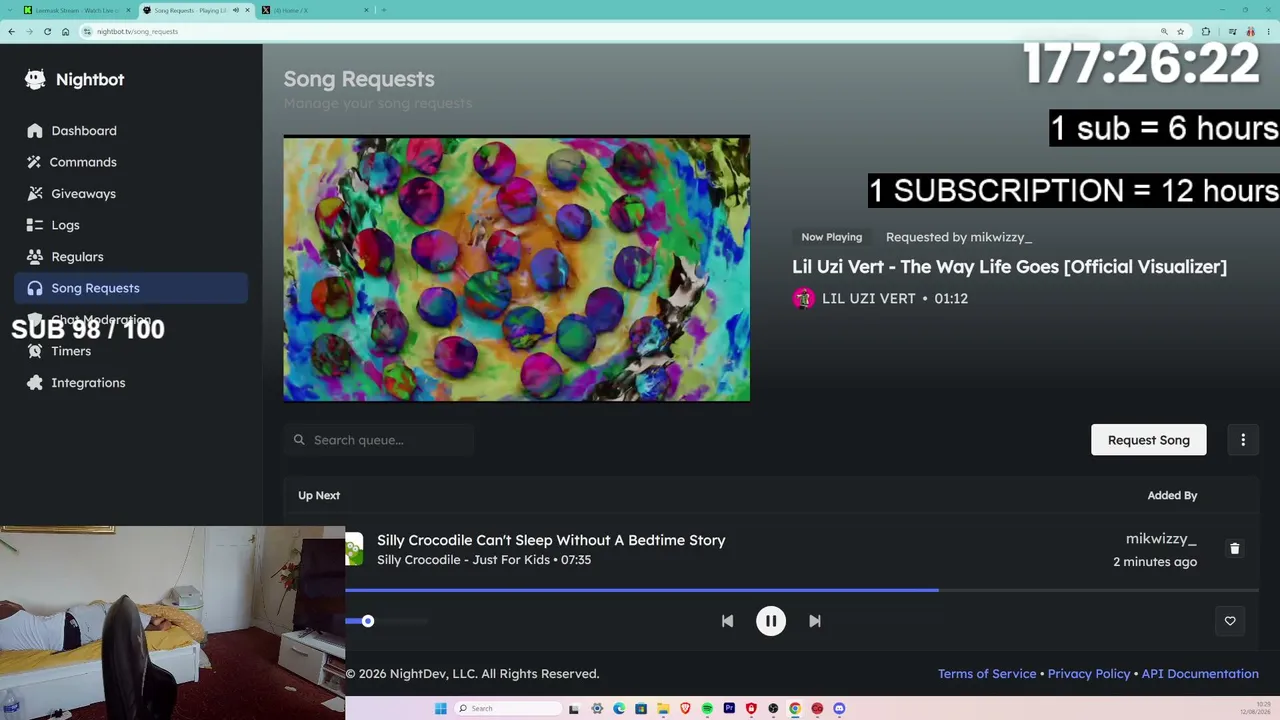Open the browser profile avatar

pos(1250,32)
